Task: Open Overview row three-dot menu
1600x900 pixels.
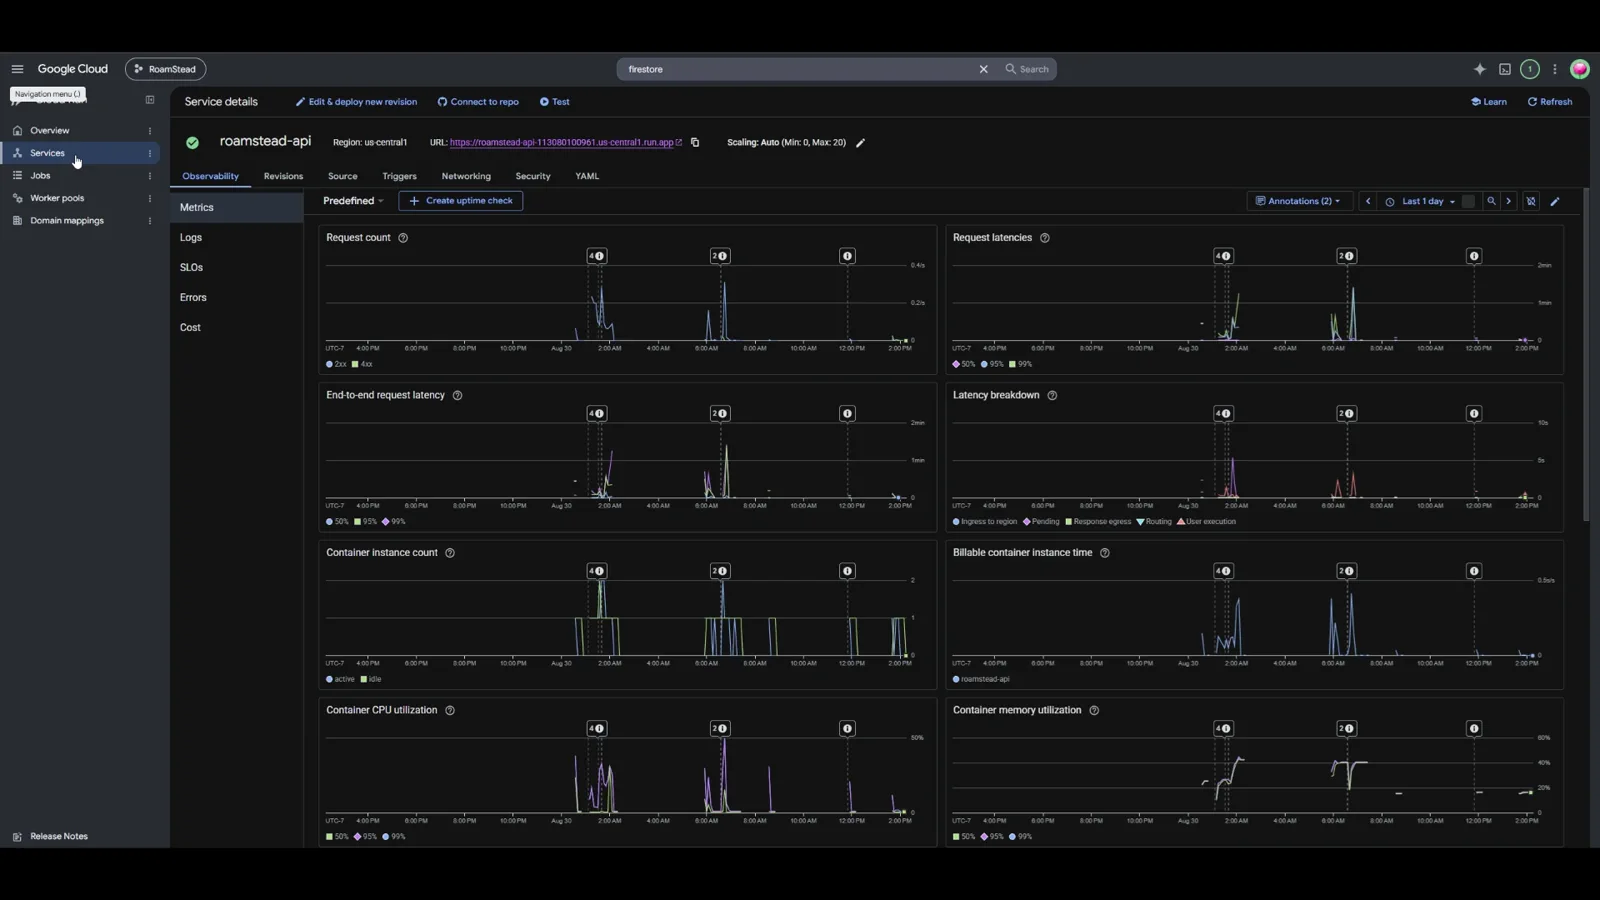Action: point(150,131)
